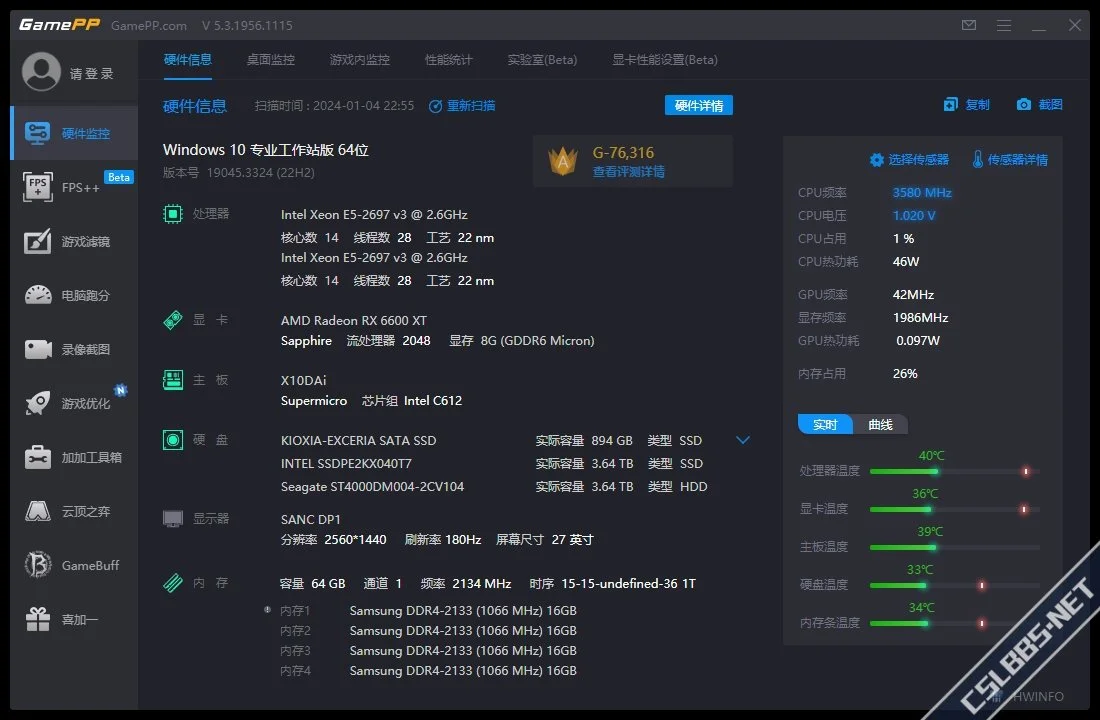
Task: Click the 内存4 memory slot row
Action: coord(428,671)
